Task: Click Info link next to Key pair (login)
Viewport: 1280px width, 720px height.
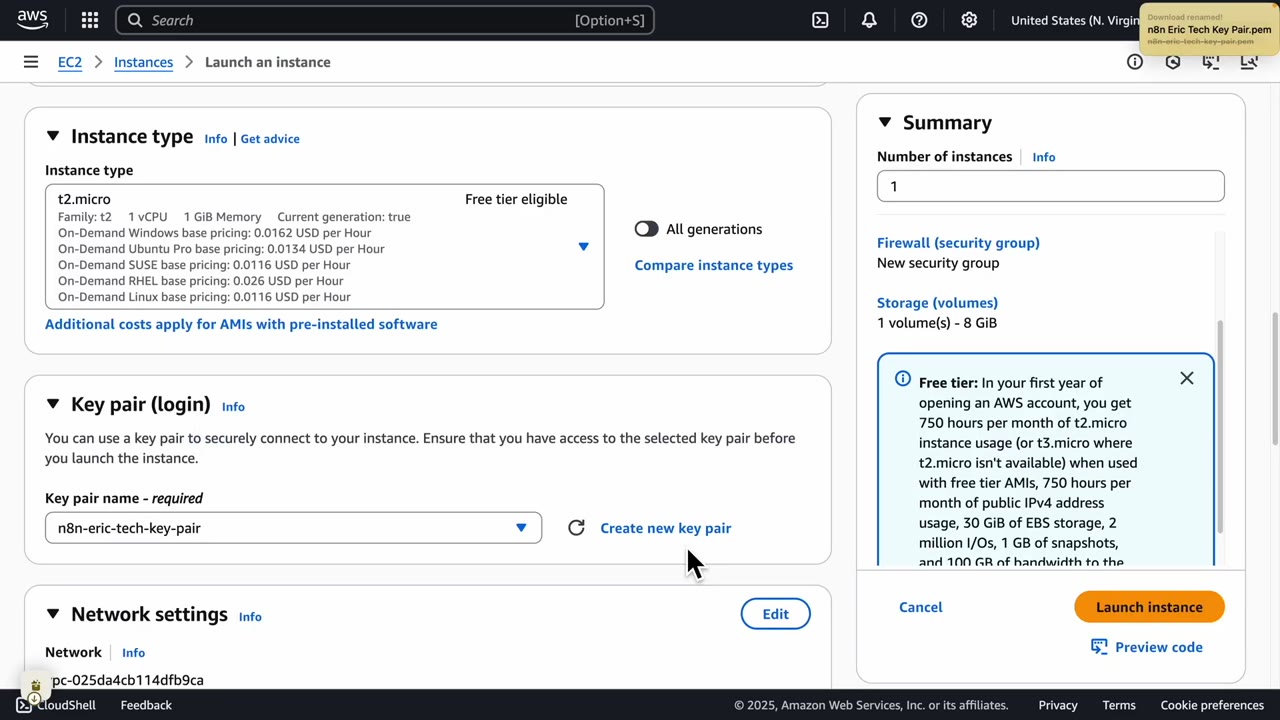Action: pyautogui.click(x=233, y=407)
